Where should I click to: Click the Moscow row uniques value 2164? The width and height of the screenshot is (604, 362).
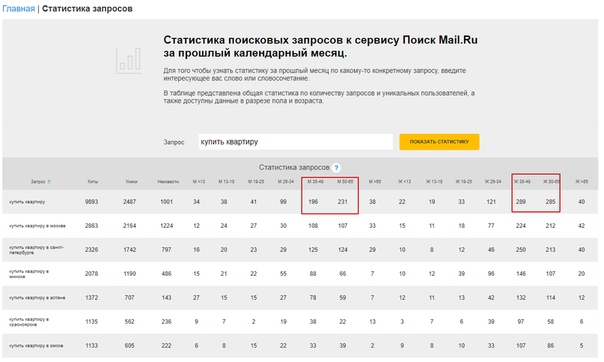coord(129,226)
